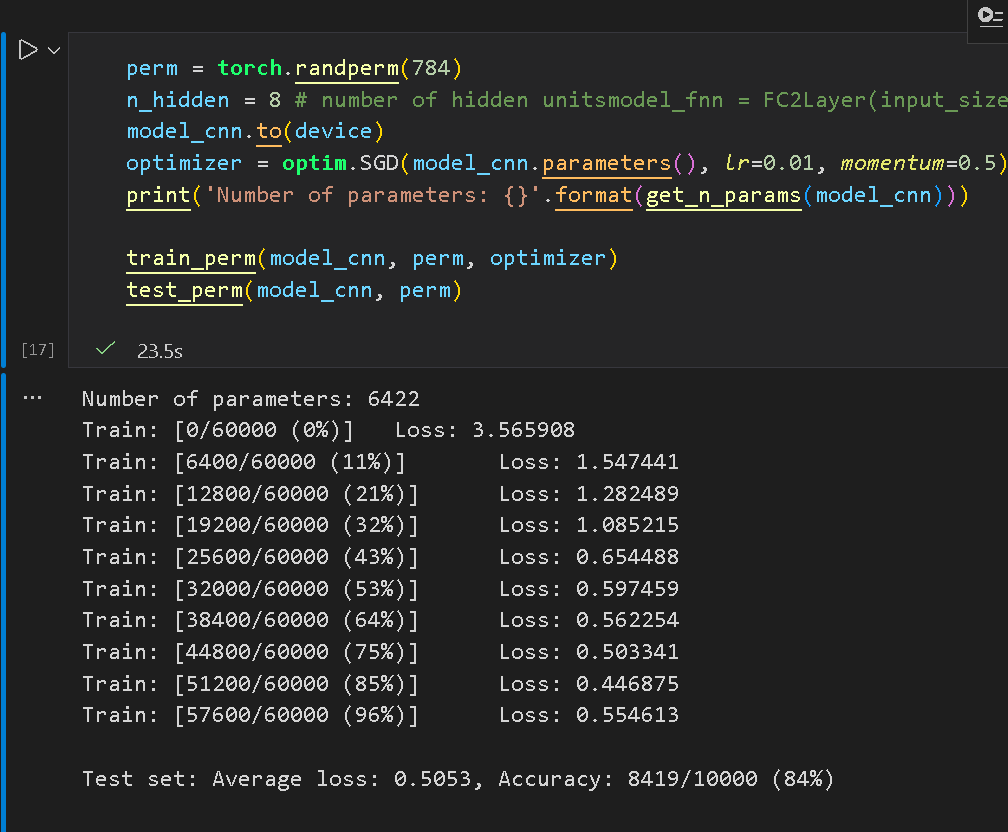The height and width of the screenshot is (832, 1008).
Task: Click the model_cnn.to(device) line
Action: click(254, 132)
